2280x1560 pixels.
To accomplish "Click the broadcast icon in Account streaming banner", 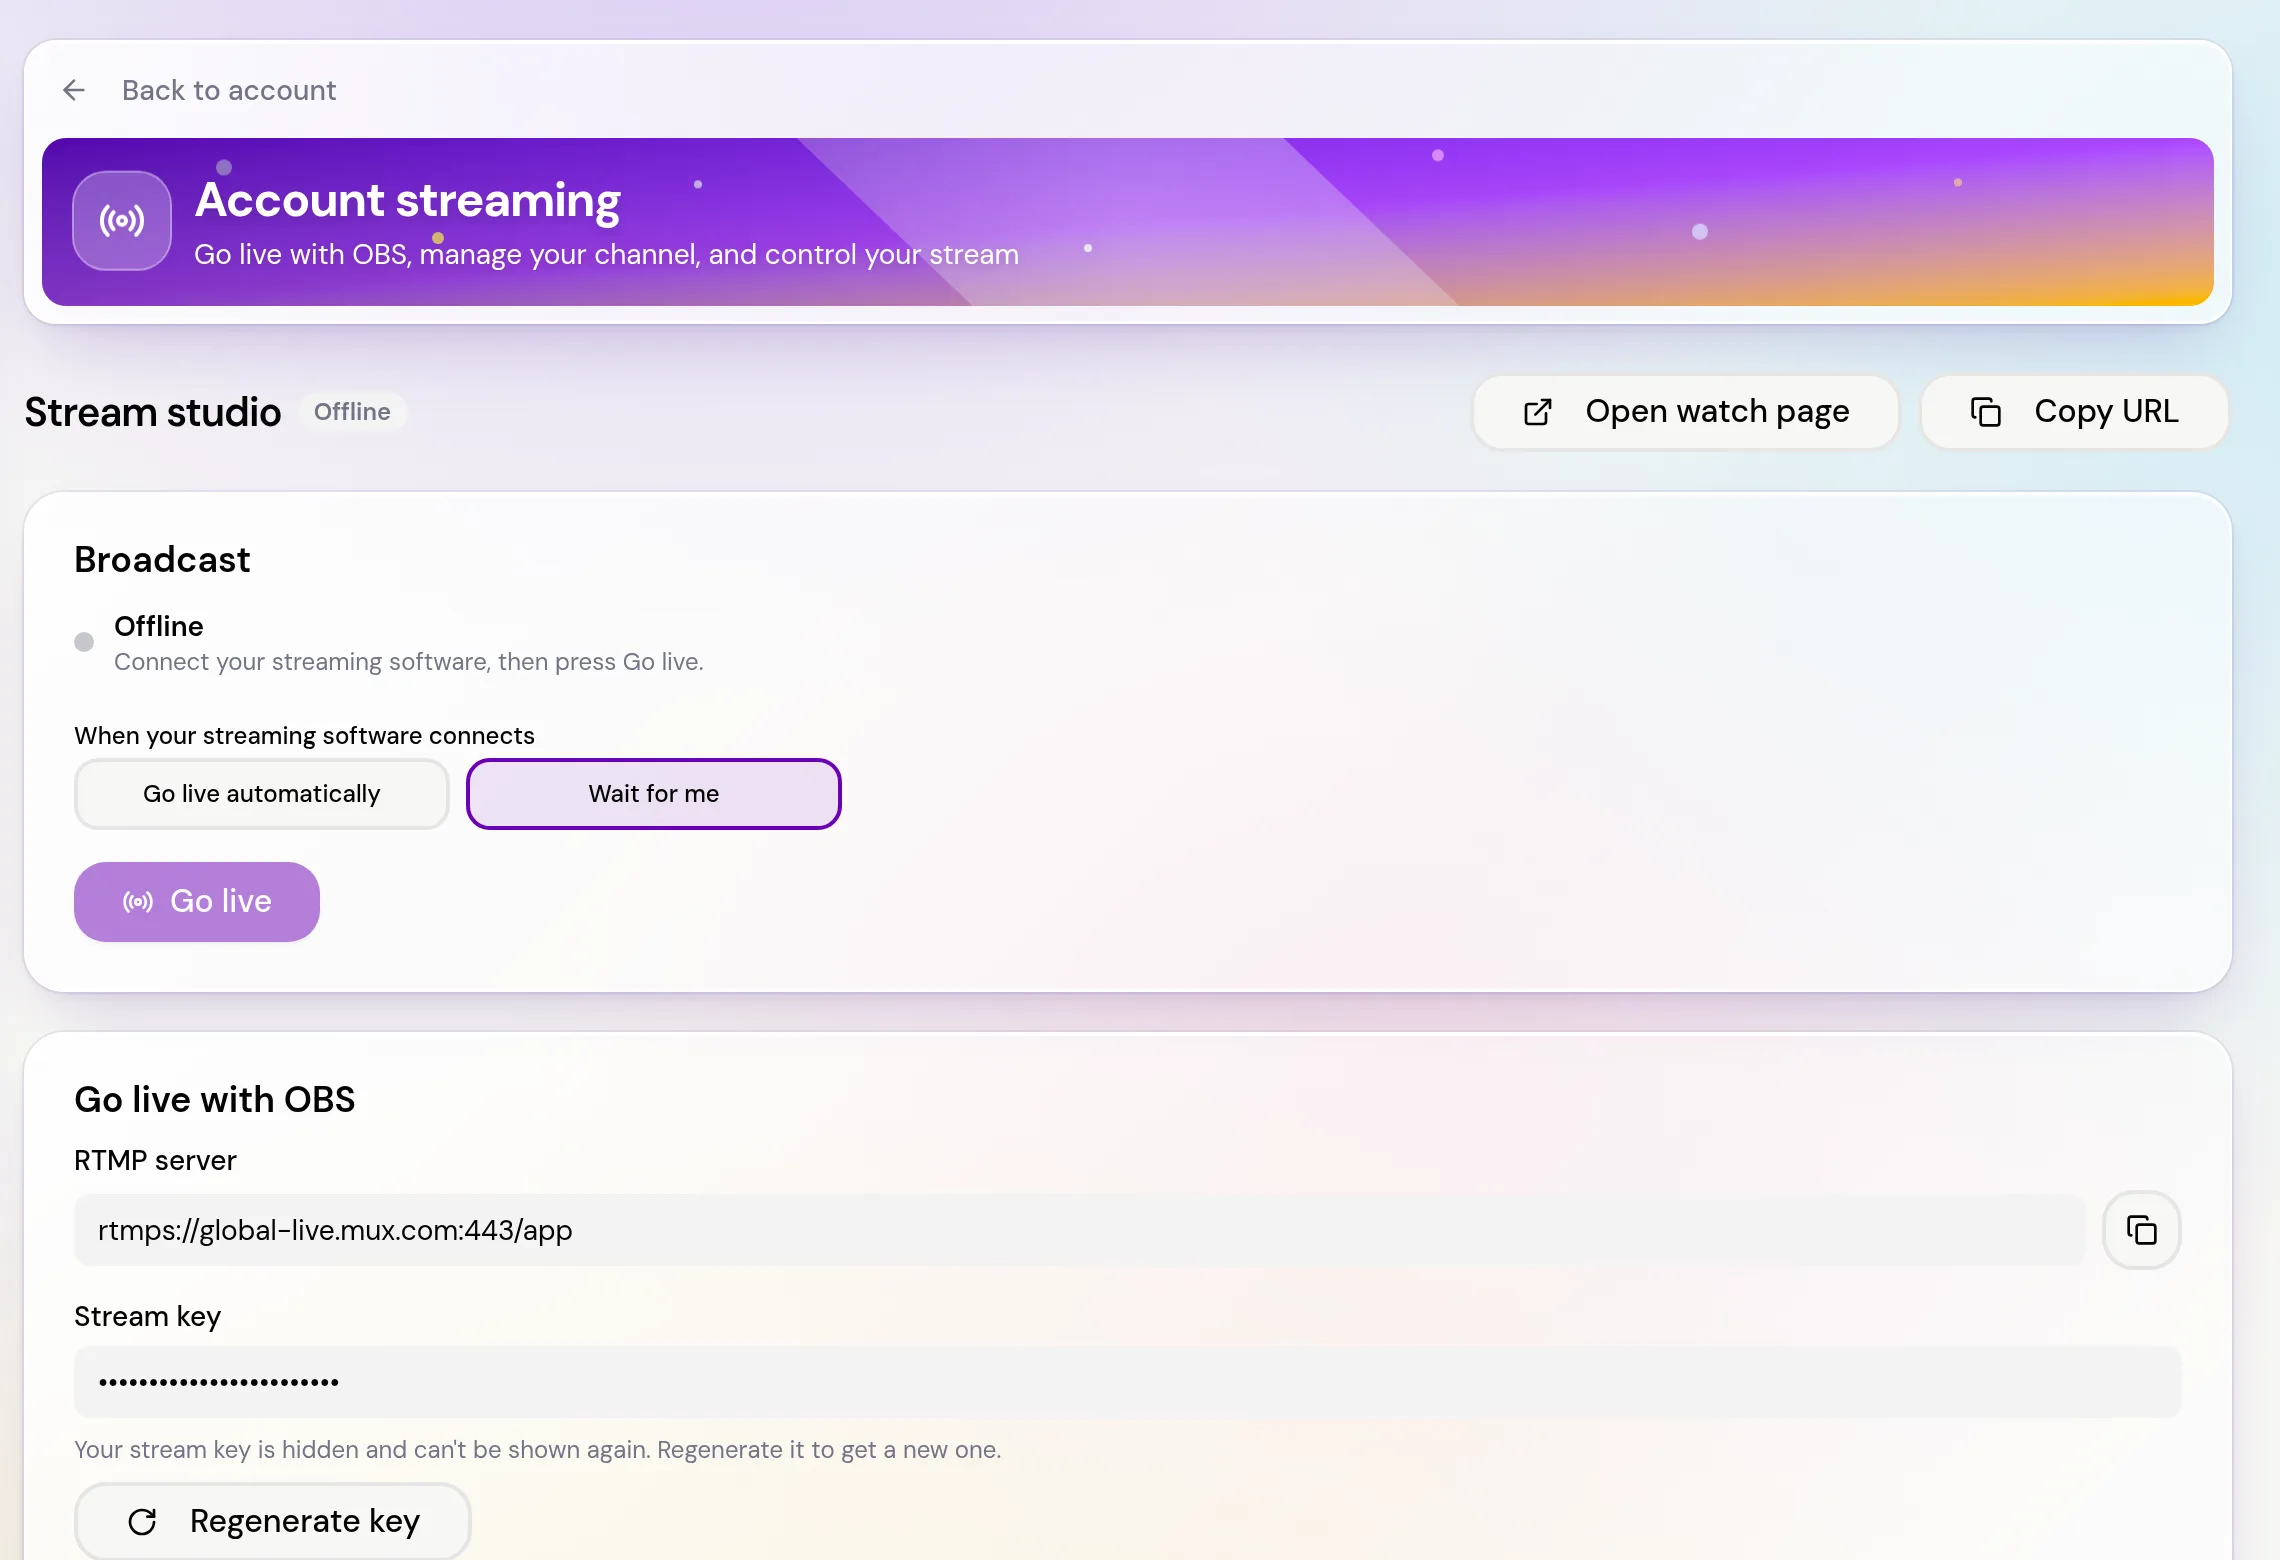I will (122, 221).
